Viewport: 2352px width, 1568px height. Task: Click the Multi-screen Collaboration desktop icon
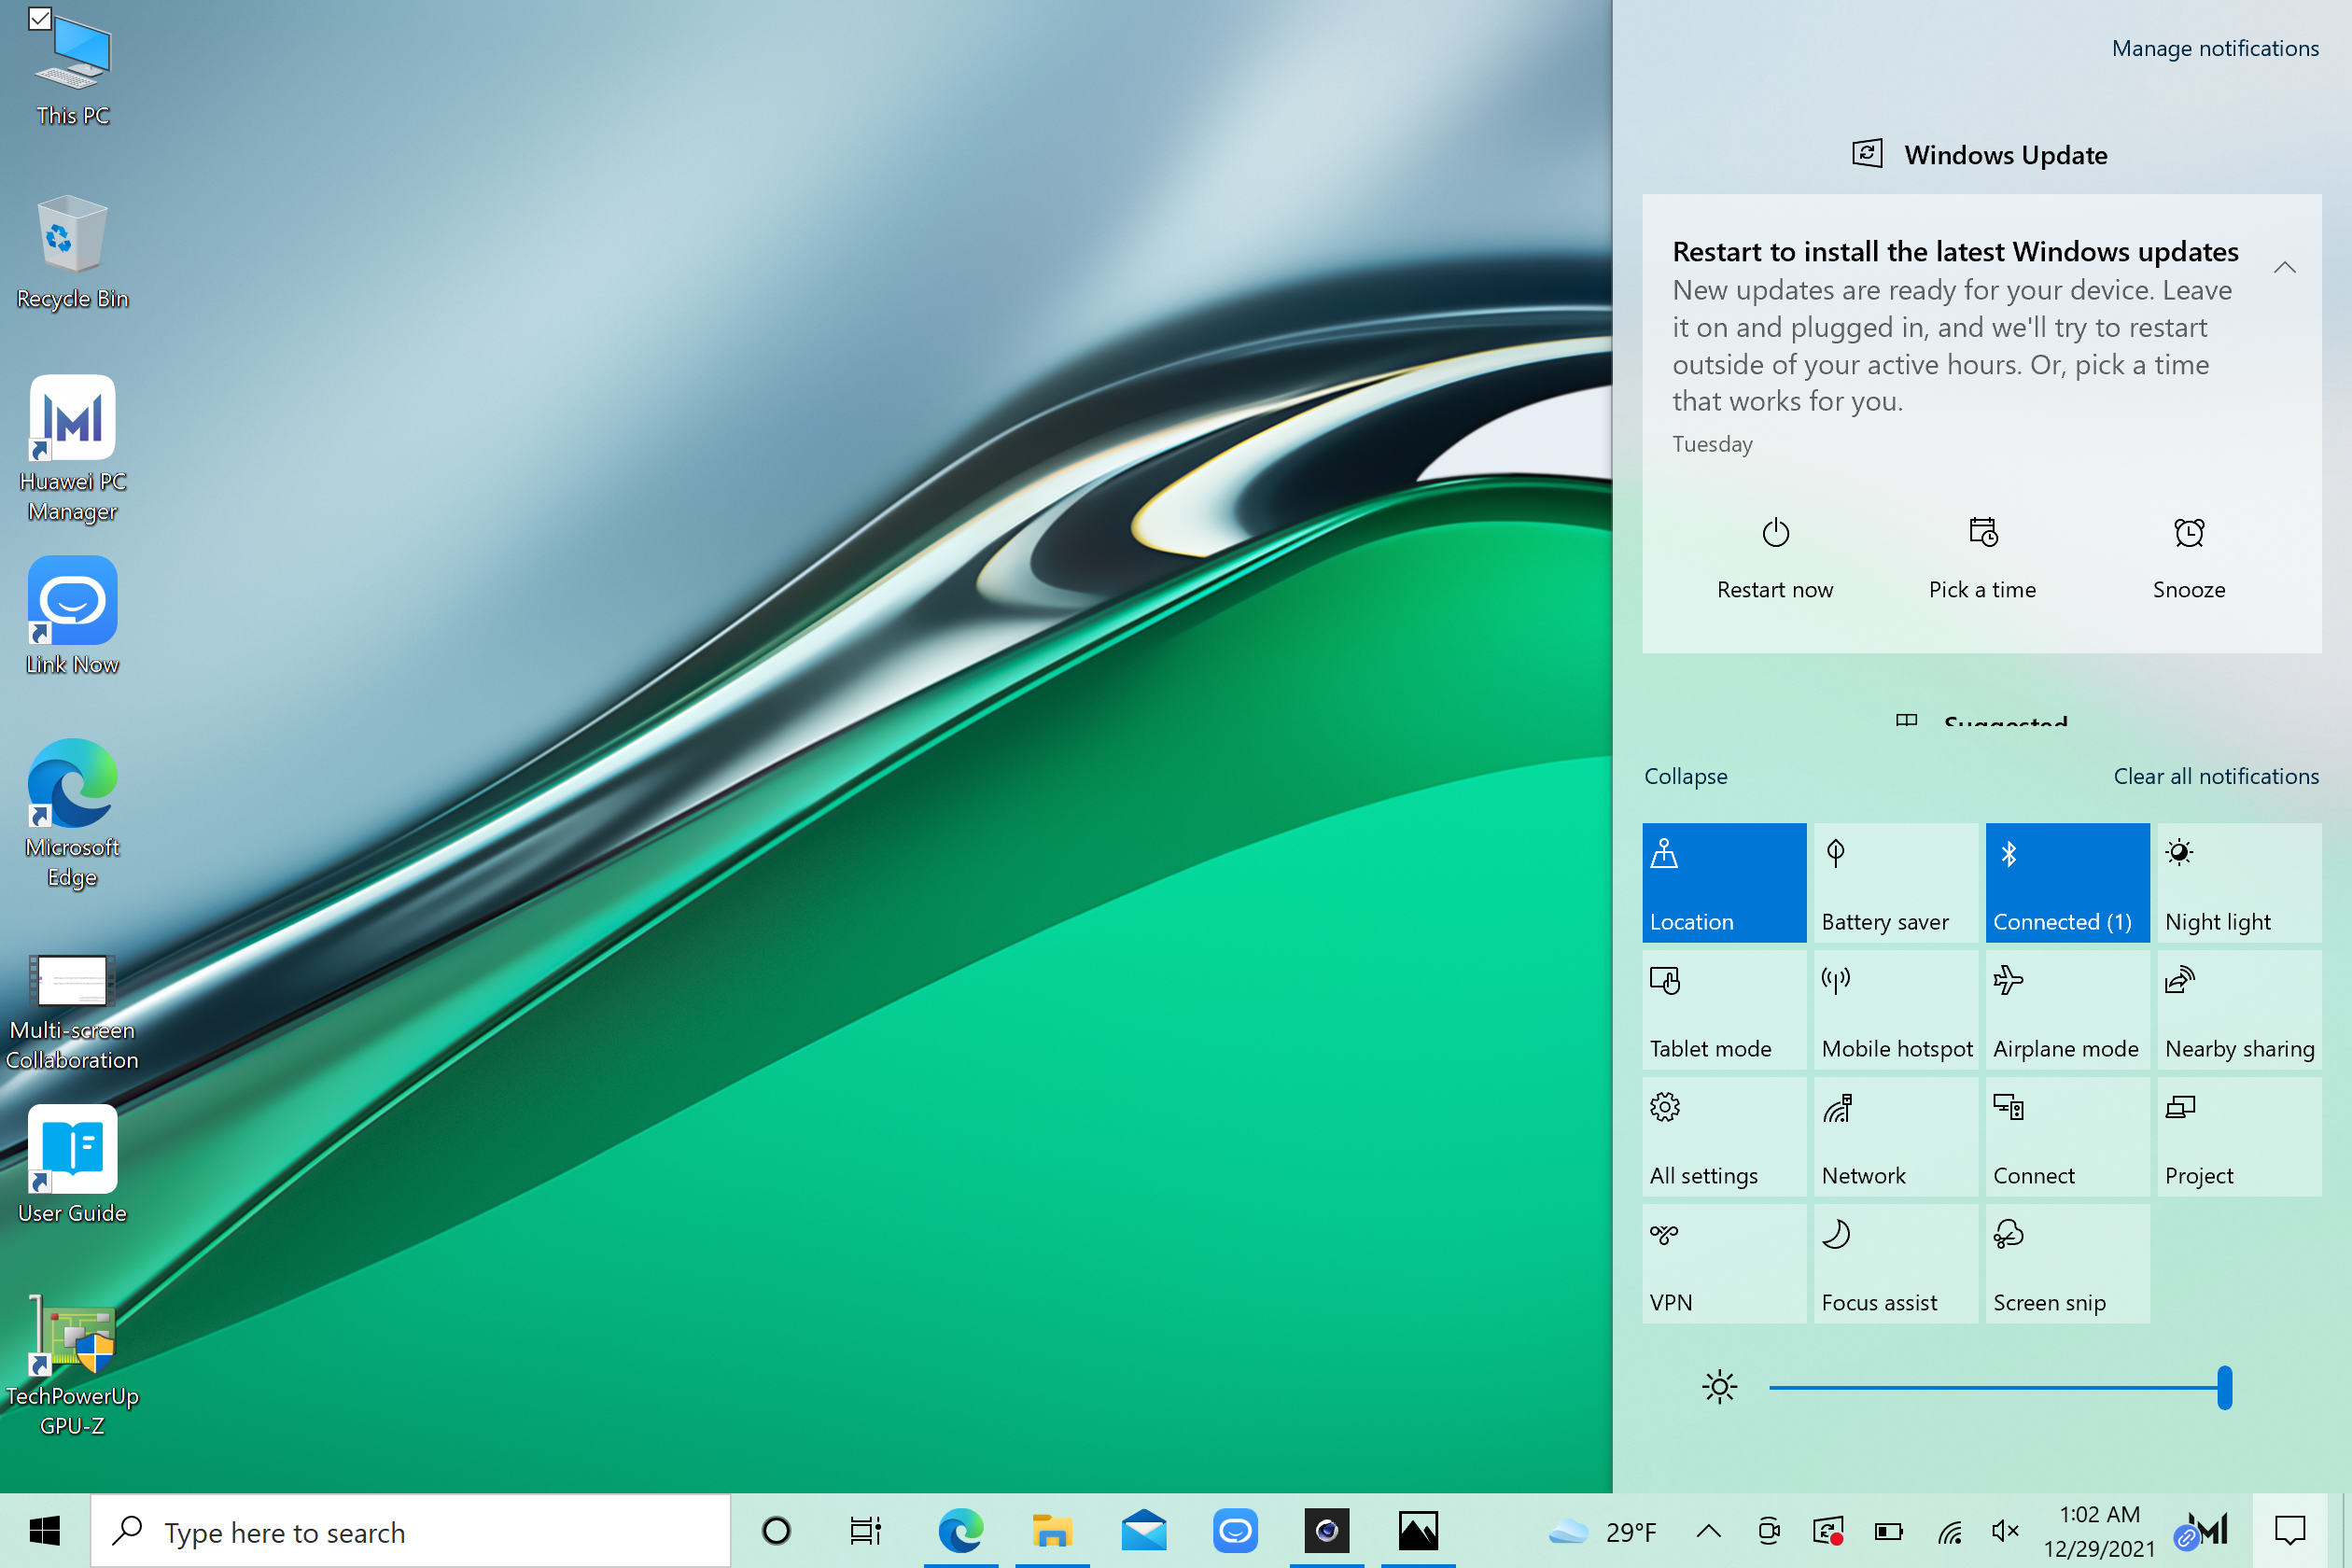tap(72, 982)
